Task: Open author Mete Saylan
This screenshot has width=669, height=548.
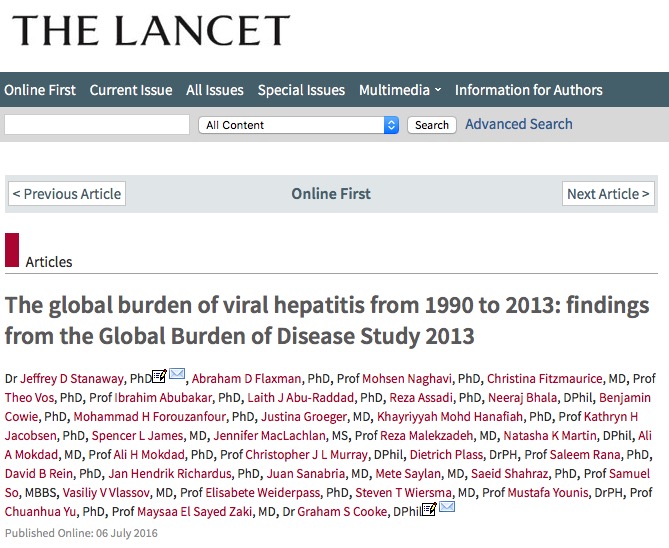Action: [x=408, y=474]
